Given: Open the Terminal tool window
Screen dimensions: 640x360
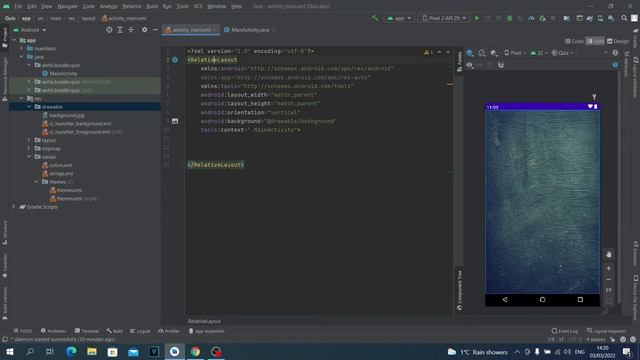Looking at the screenshot, I should click(x=87, y=331).
